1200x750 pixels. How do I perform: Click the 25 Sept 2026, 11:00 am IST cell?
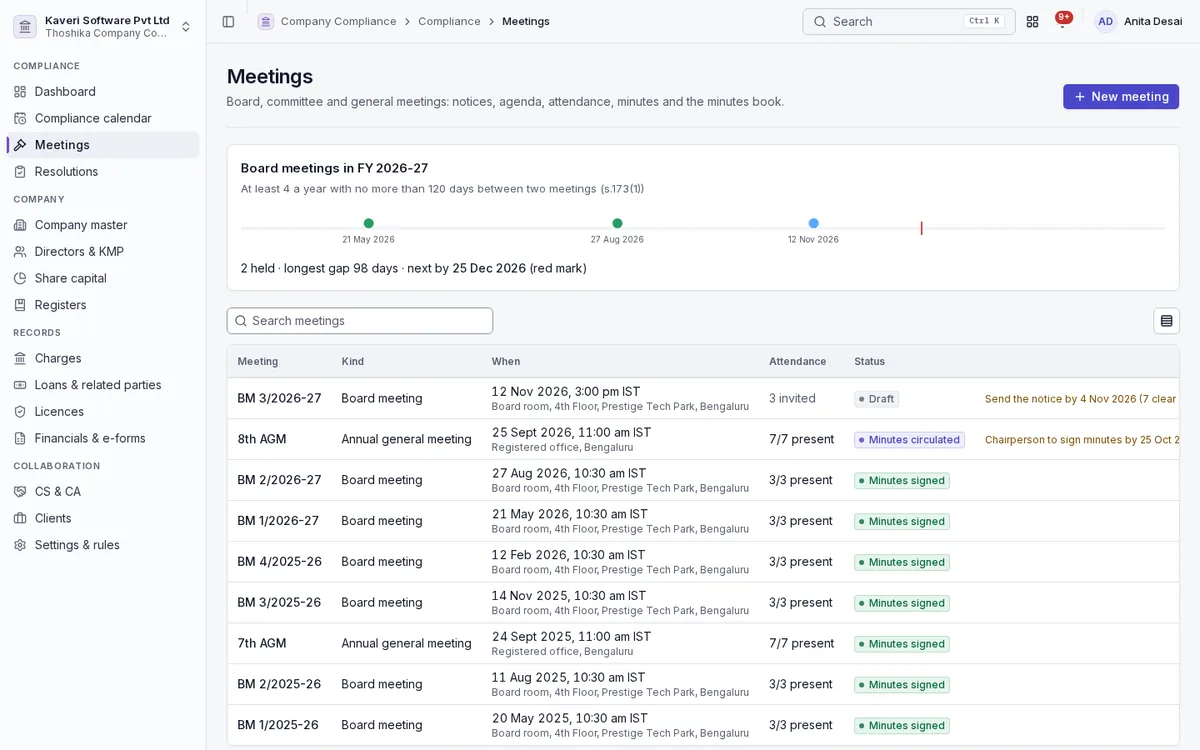571,432
